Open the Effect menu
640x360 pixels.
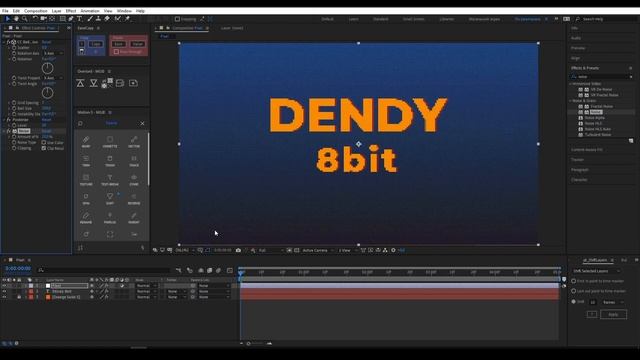click(x=71, y=11)
